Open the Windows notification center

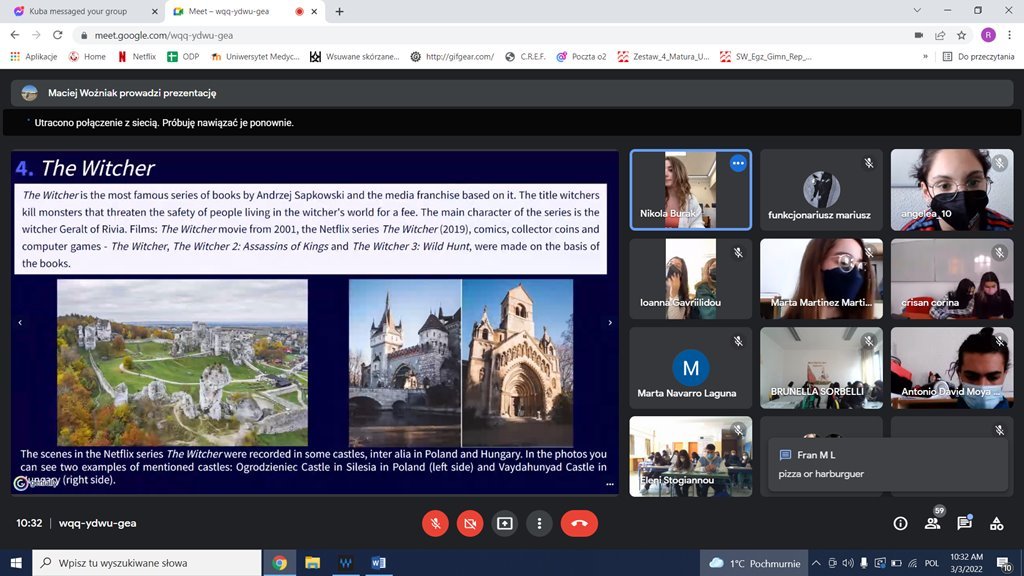click(1004, 563)
